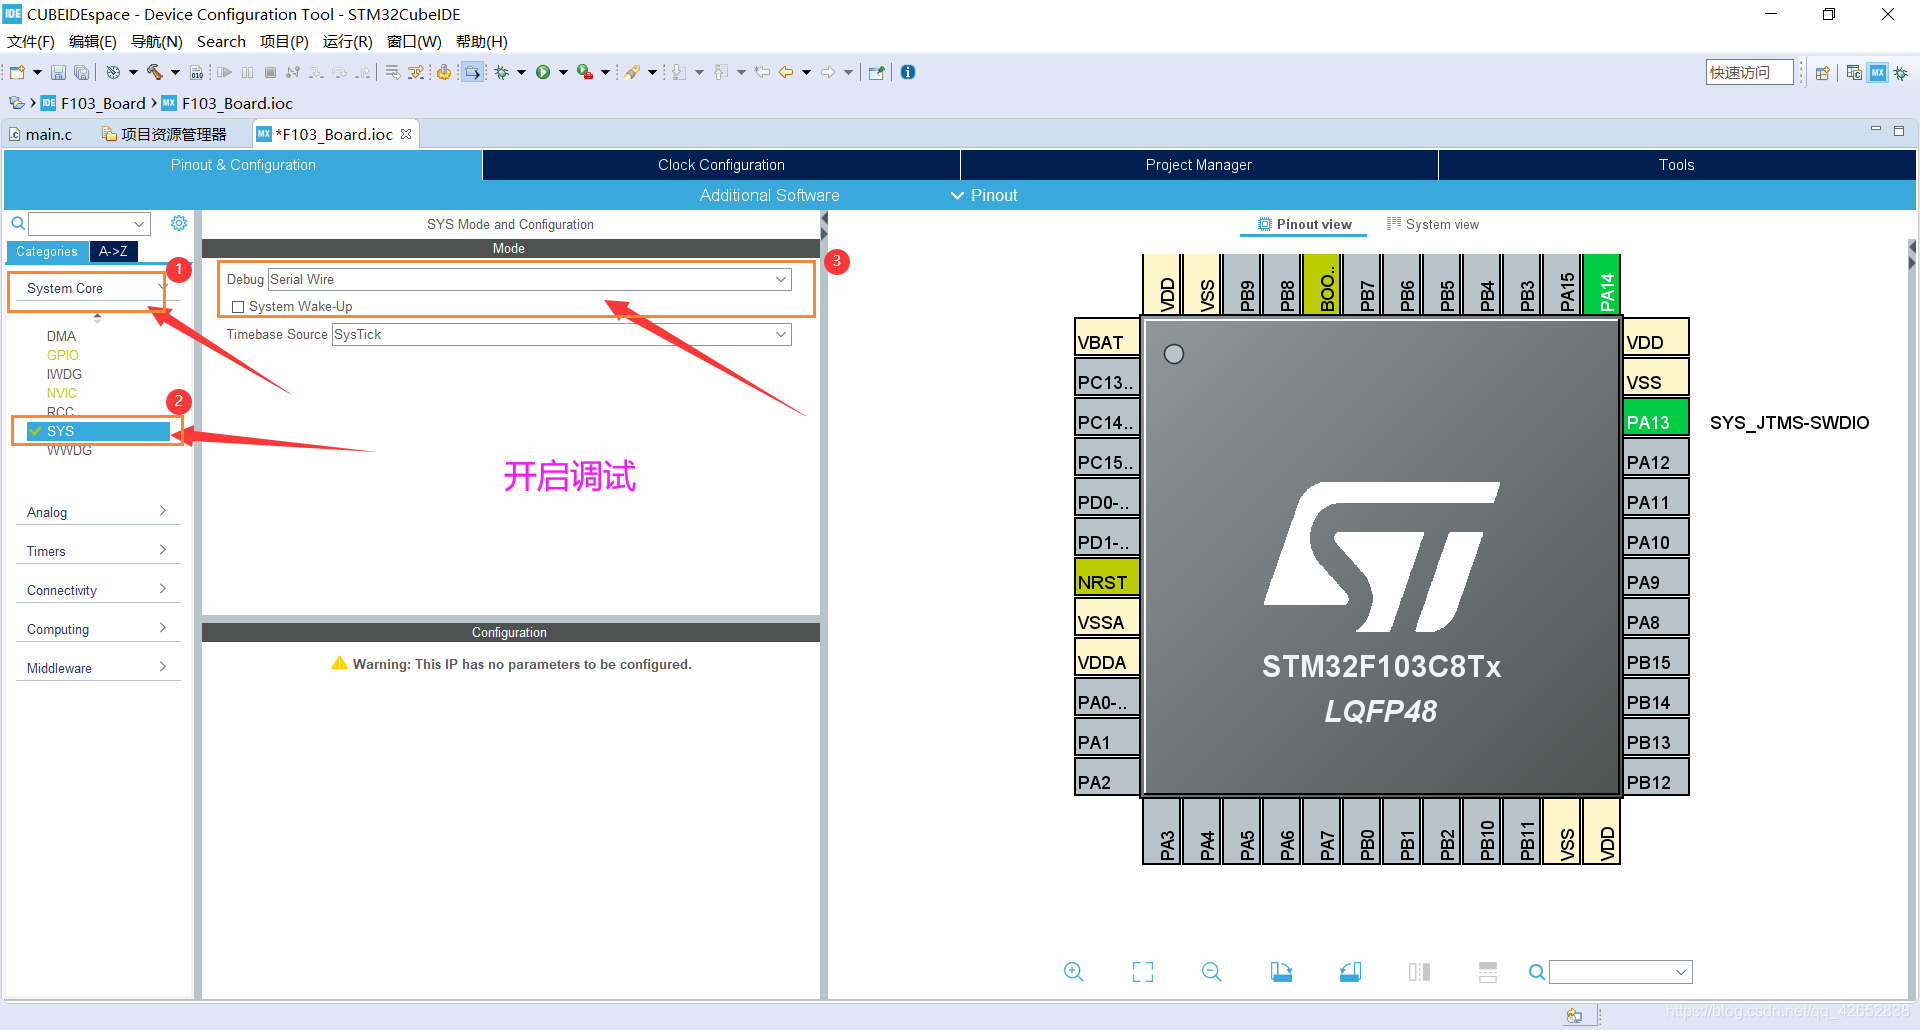Click the binary 010 file icon
This screenshot has width=1920, height=1030.
pyautogui.click(x=196, y=72)
